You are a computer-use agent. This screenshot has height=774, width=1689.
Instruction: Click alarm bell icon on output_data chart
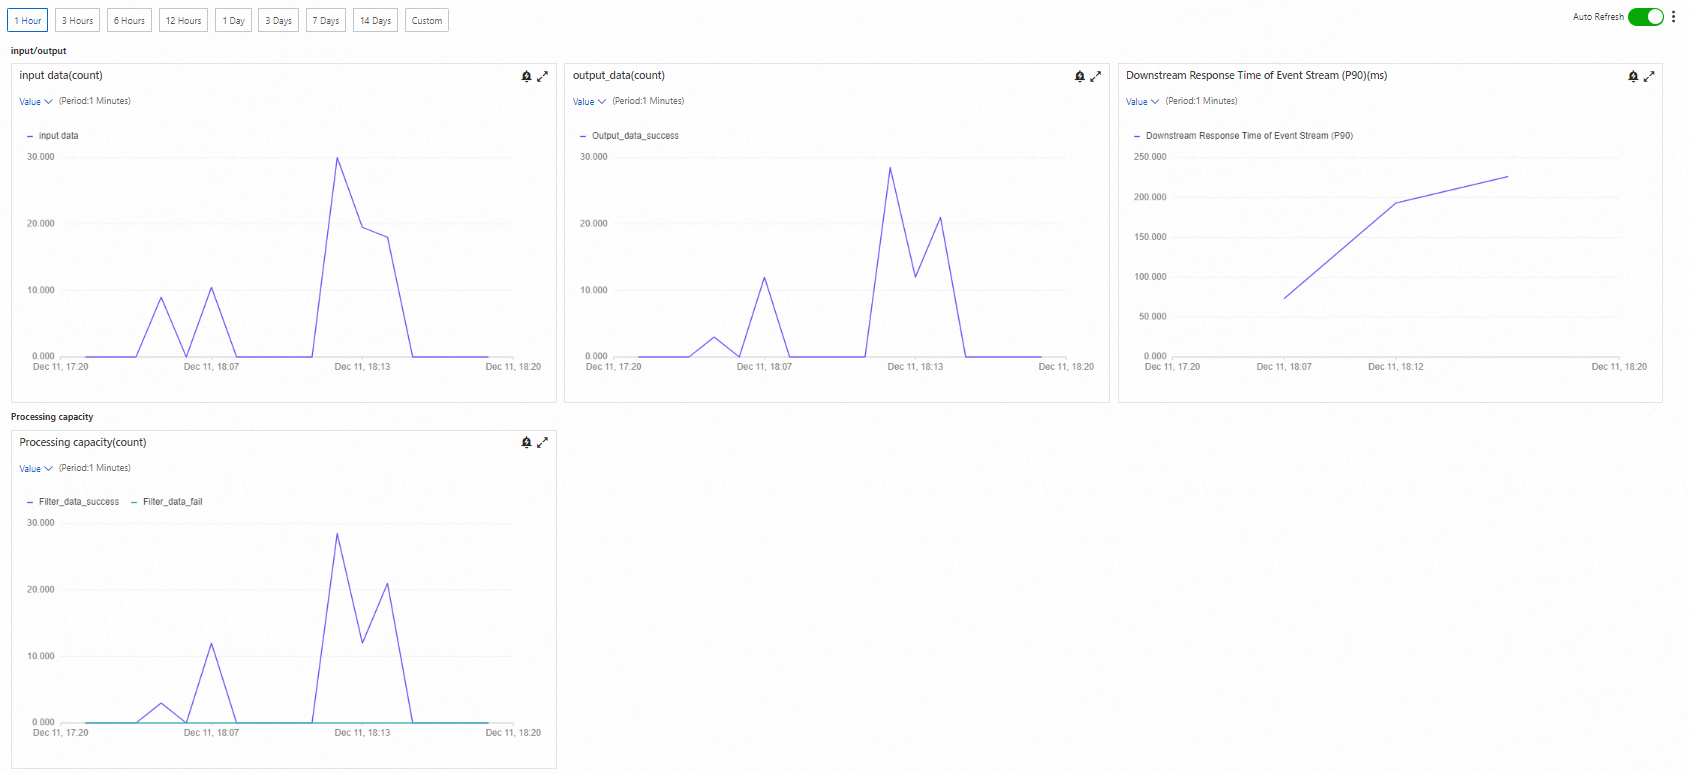pyautogui.click(x=1080, y=76)
